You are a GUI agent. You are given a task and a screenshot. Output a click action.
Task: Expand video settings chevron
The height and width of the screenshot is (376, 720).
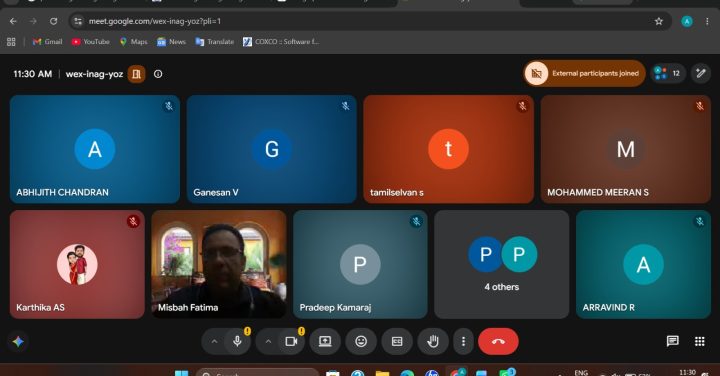point(268,342)
